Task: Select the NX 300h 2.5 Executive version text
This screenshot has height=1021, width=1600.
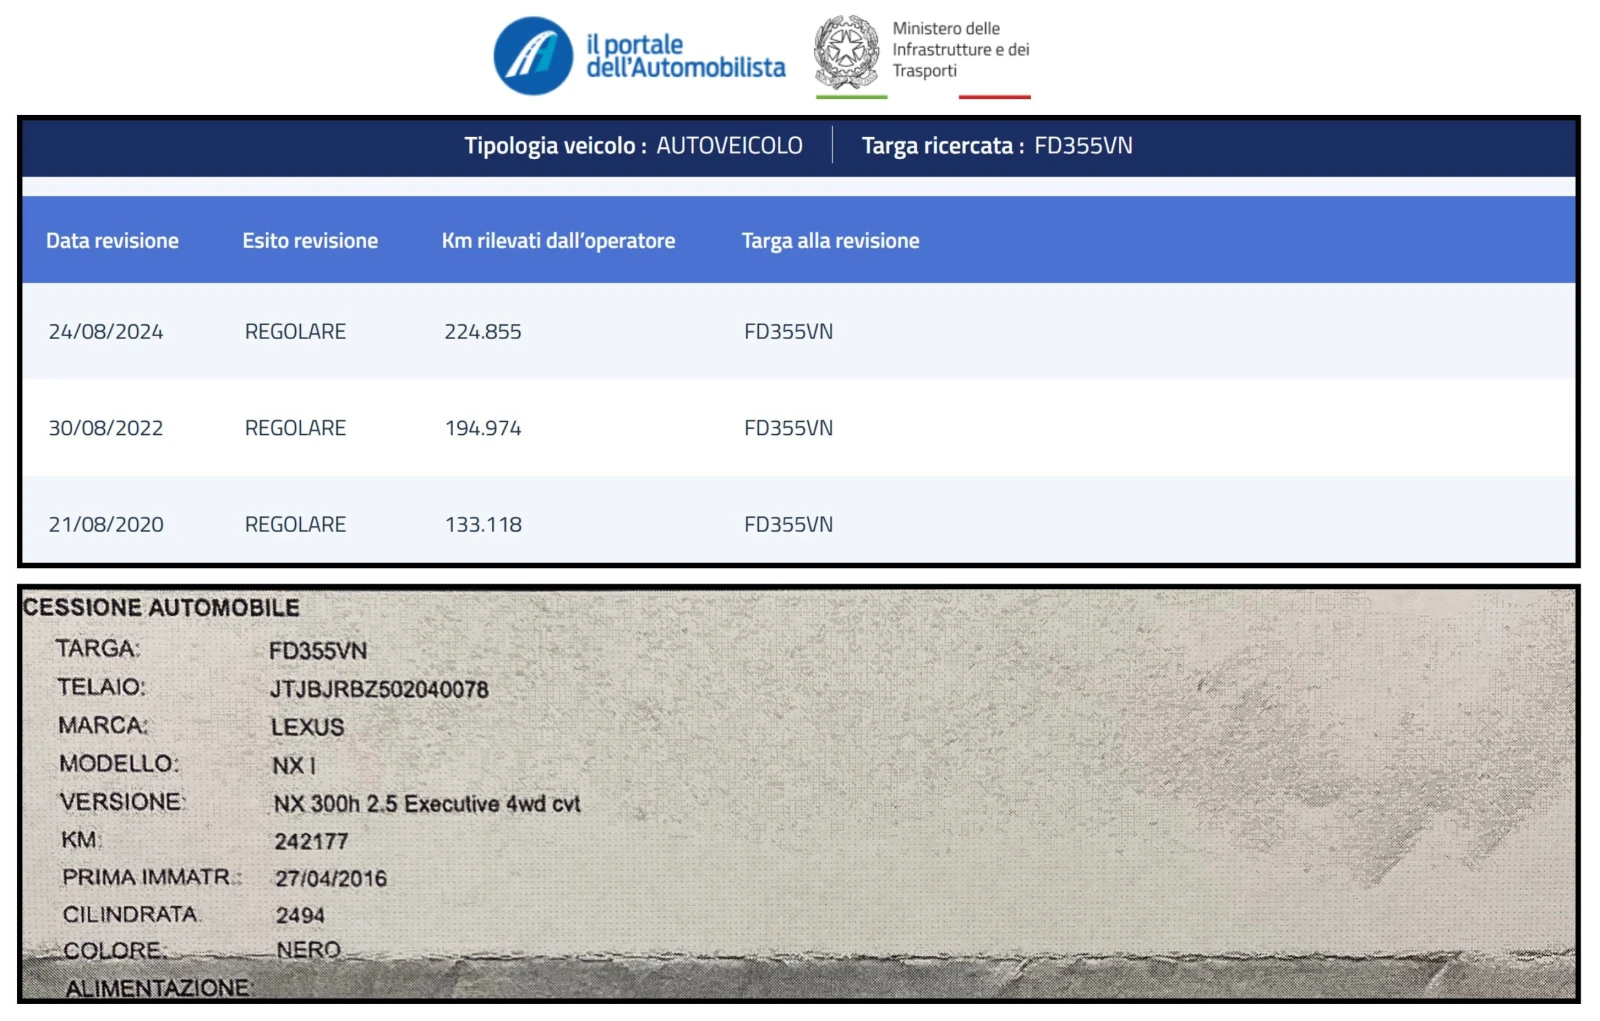Action: point(427,804)
